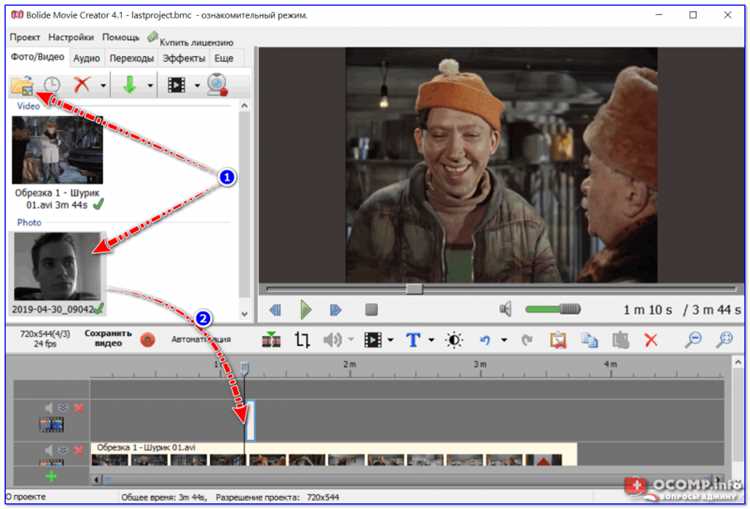Step to previous frame in preview

tap(275, 310)
